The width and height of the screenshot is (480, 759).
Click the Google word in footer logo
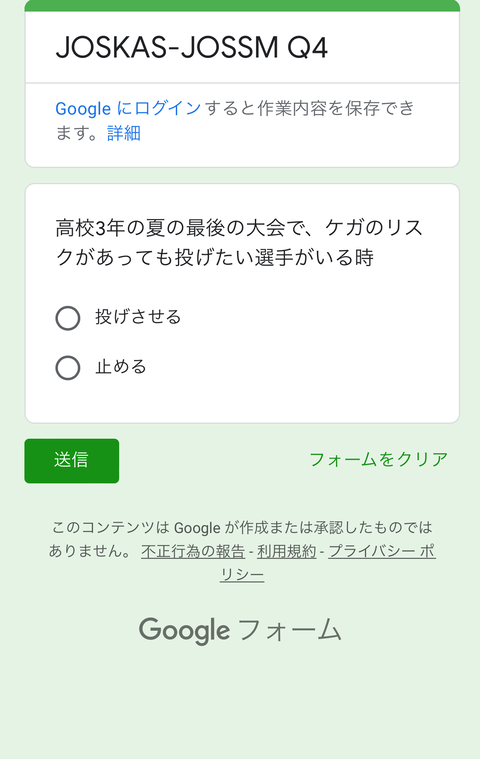(x=184, y=630)
